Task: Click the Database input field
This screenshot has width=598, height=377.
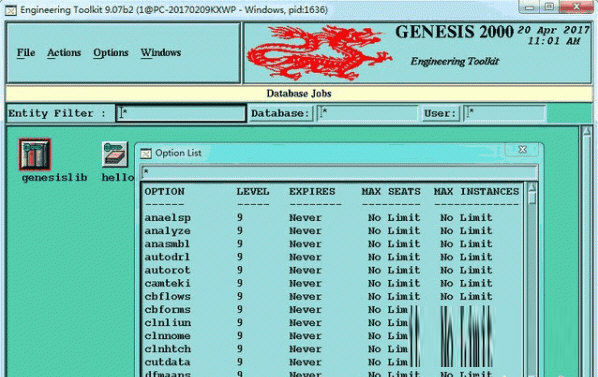Action: pyautogui.click(x=367, y=113)
